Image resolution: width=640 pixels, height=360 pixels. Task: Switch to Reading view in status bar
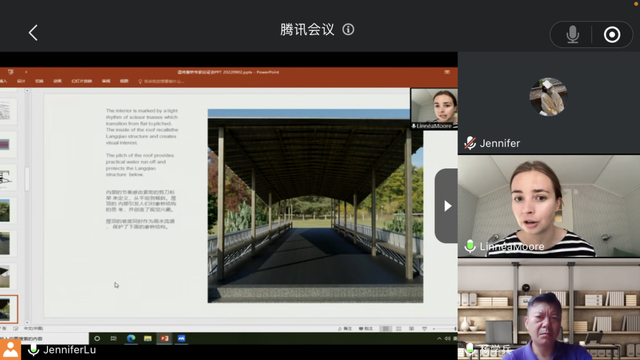click(411, 329)
